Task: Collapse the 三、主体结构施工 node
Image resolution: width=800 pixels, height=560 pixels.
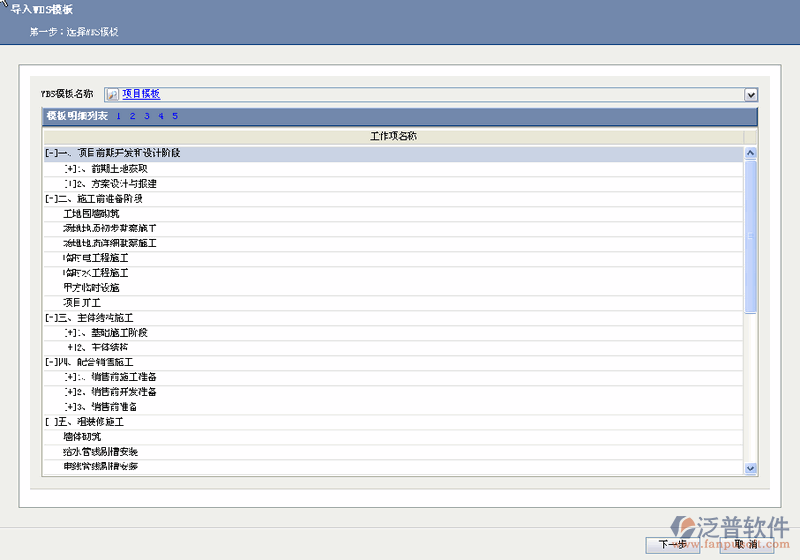Action: click(50, 318)
